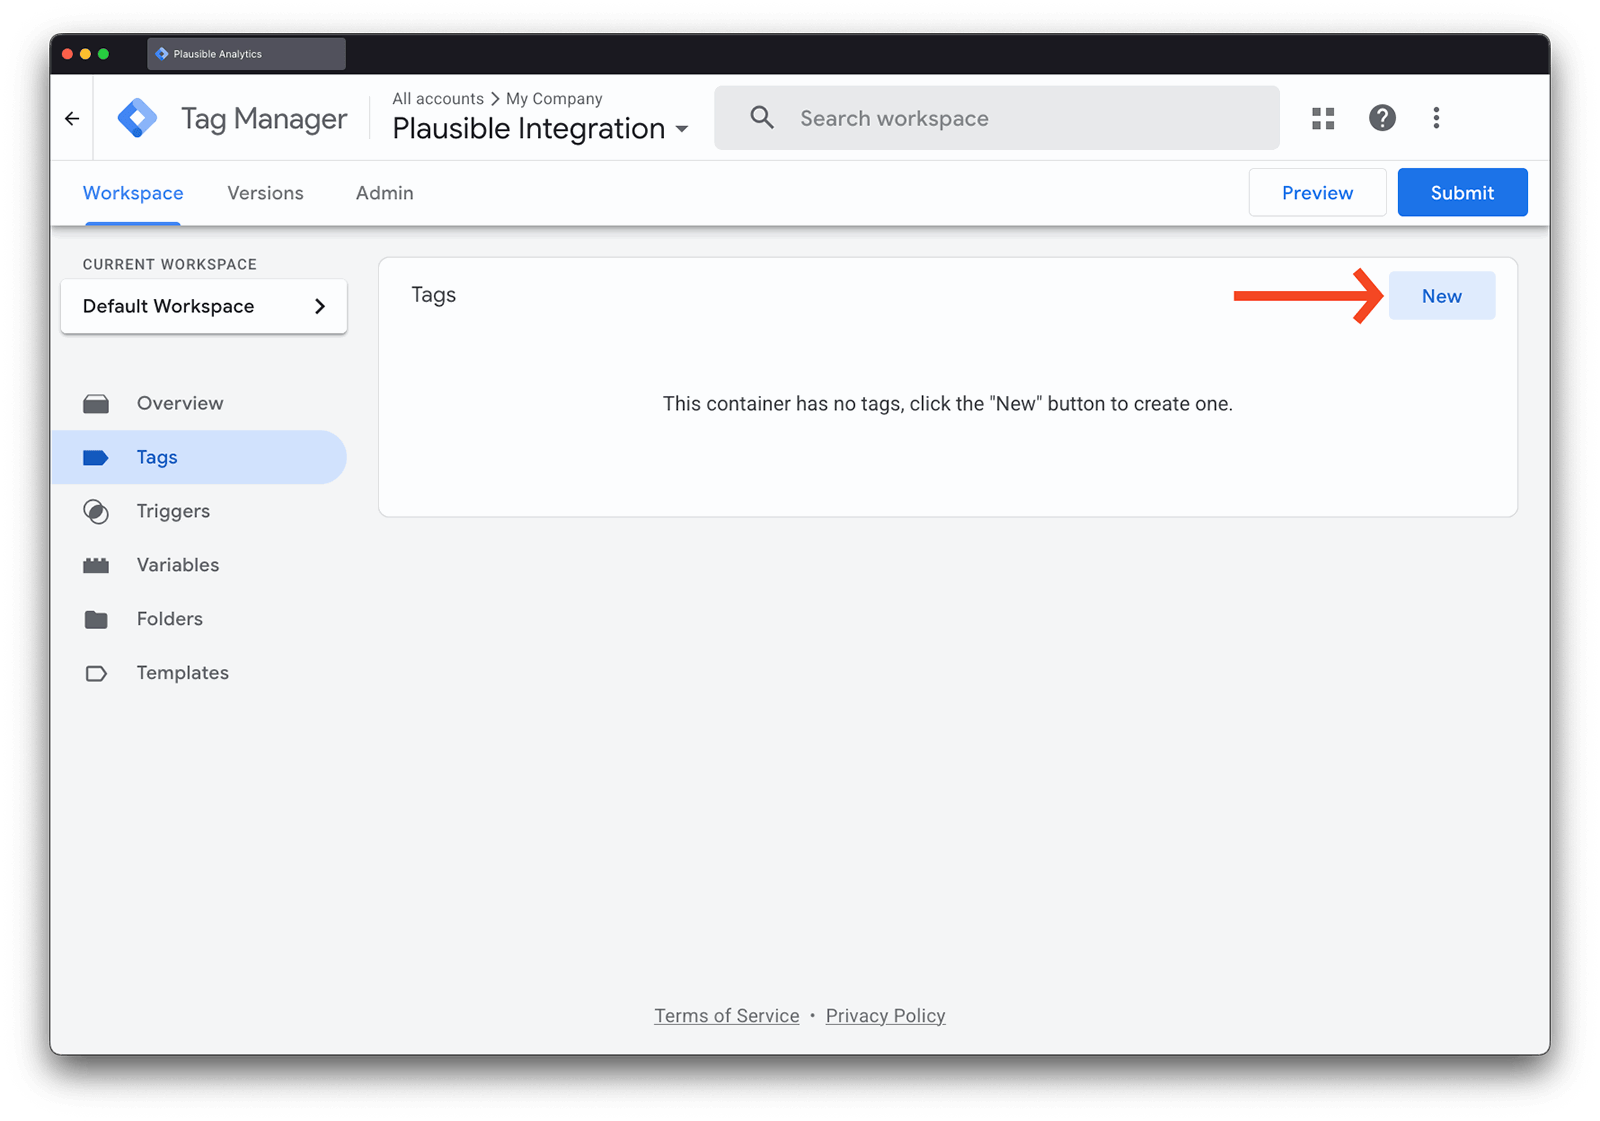Screen dimensions: 1600x1121
Task: Switch to the Admin tab
Action: 384,193
